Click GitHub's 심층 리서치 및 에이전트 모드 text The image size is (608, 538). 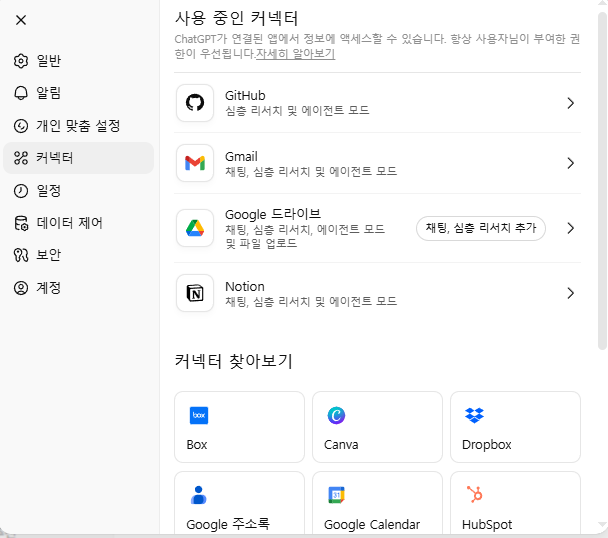pos(297,111)
